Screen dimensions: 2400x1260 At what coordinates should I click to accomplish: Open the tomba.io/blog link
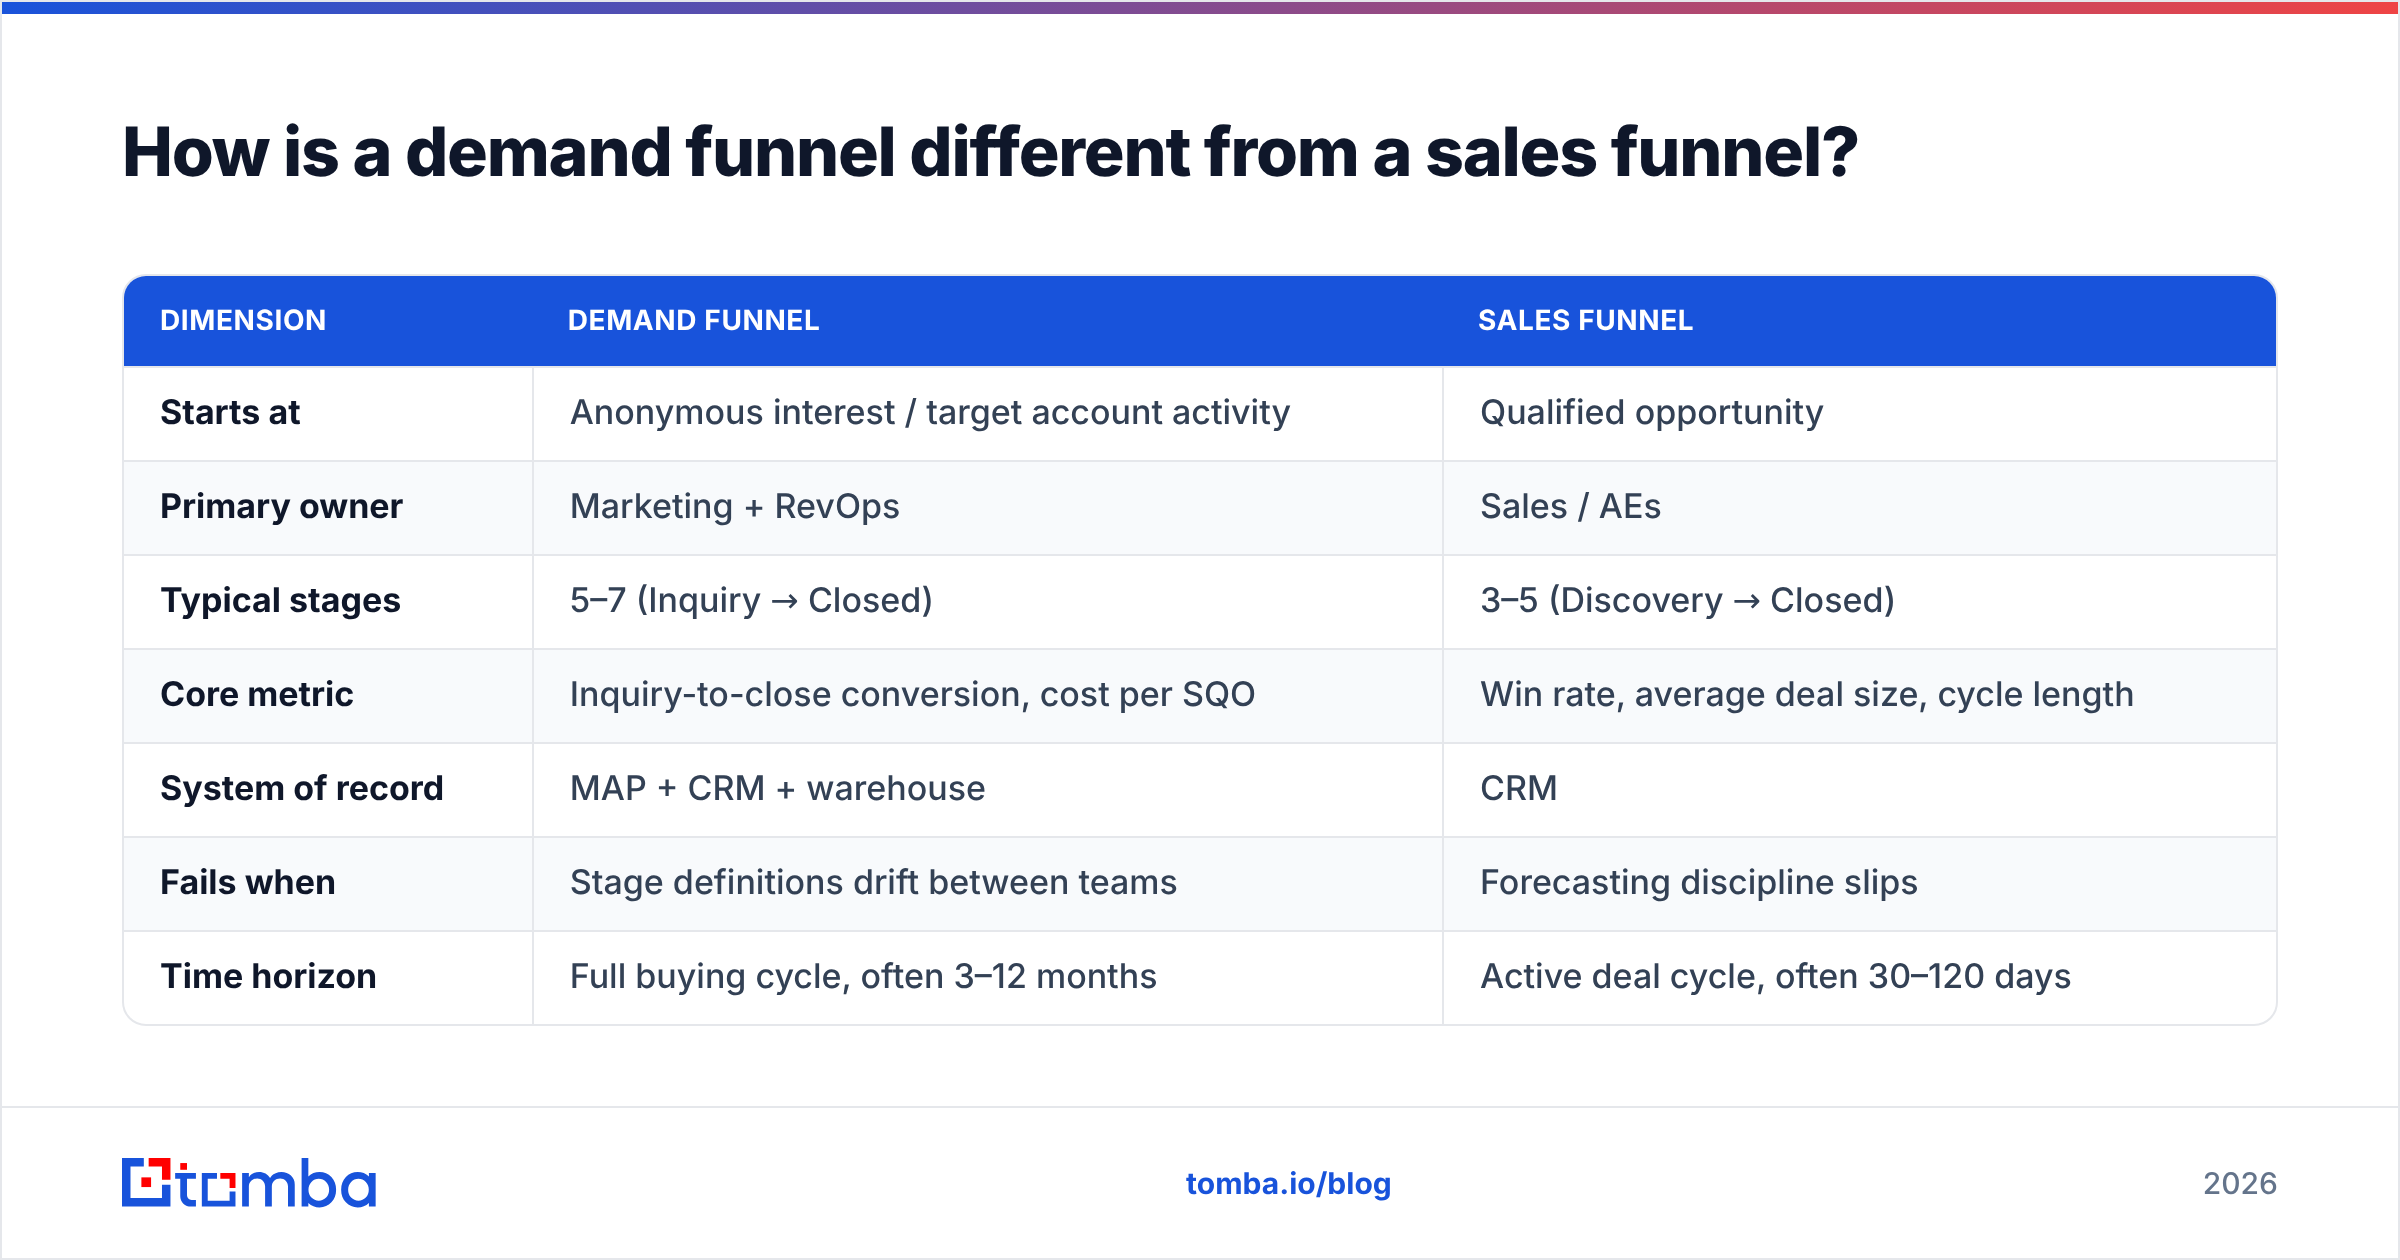pyautogui.click(x=1288, y=1184)
